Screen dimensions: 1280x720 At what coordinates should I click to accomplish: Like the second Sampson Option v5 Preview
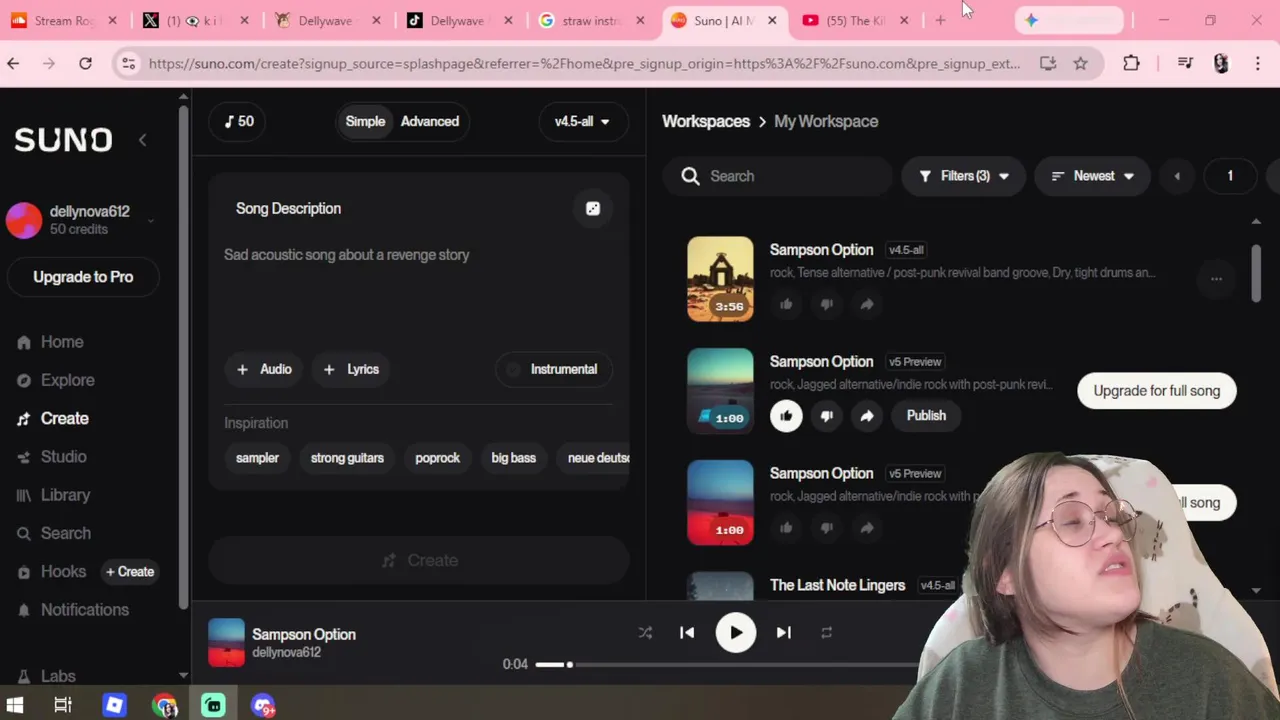tap(786, 416)
